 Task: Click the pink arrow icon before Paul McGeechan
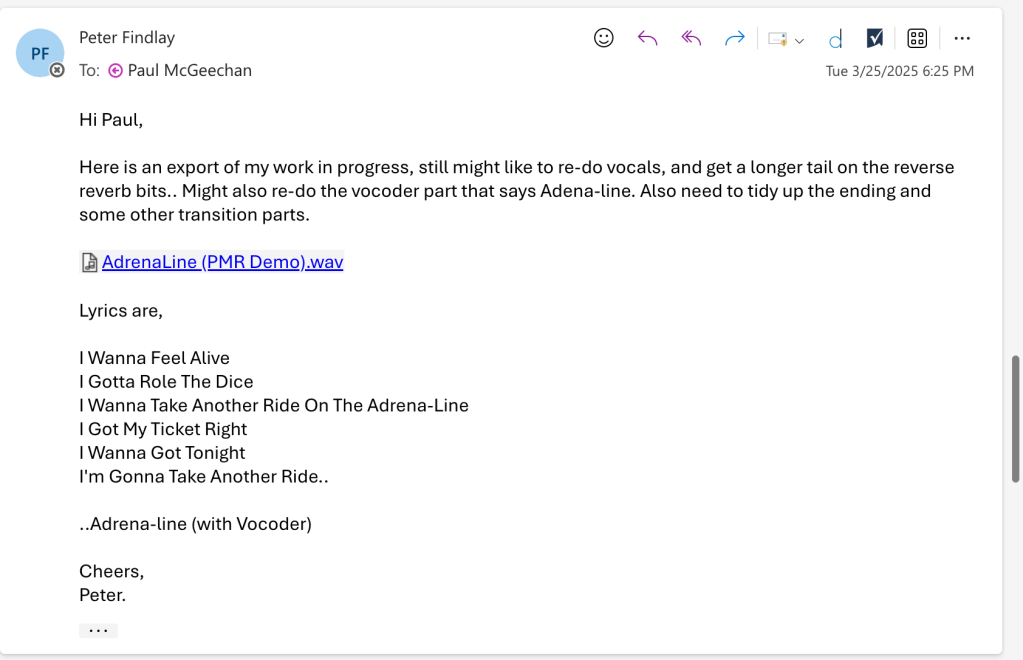click(116, 70)
